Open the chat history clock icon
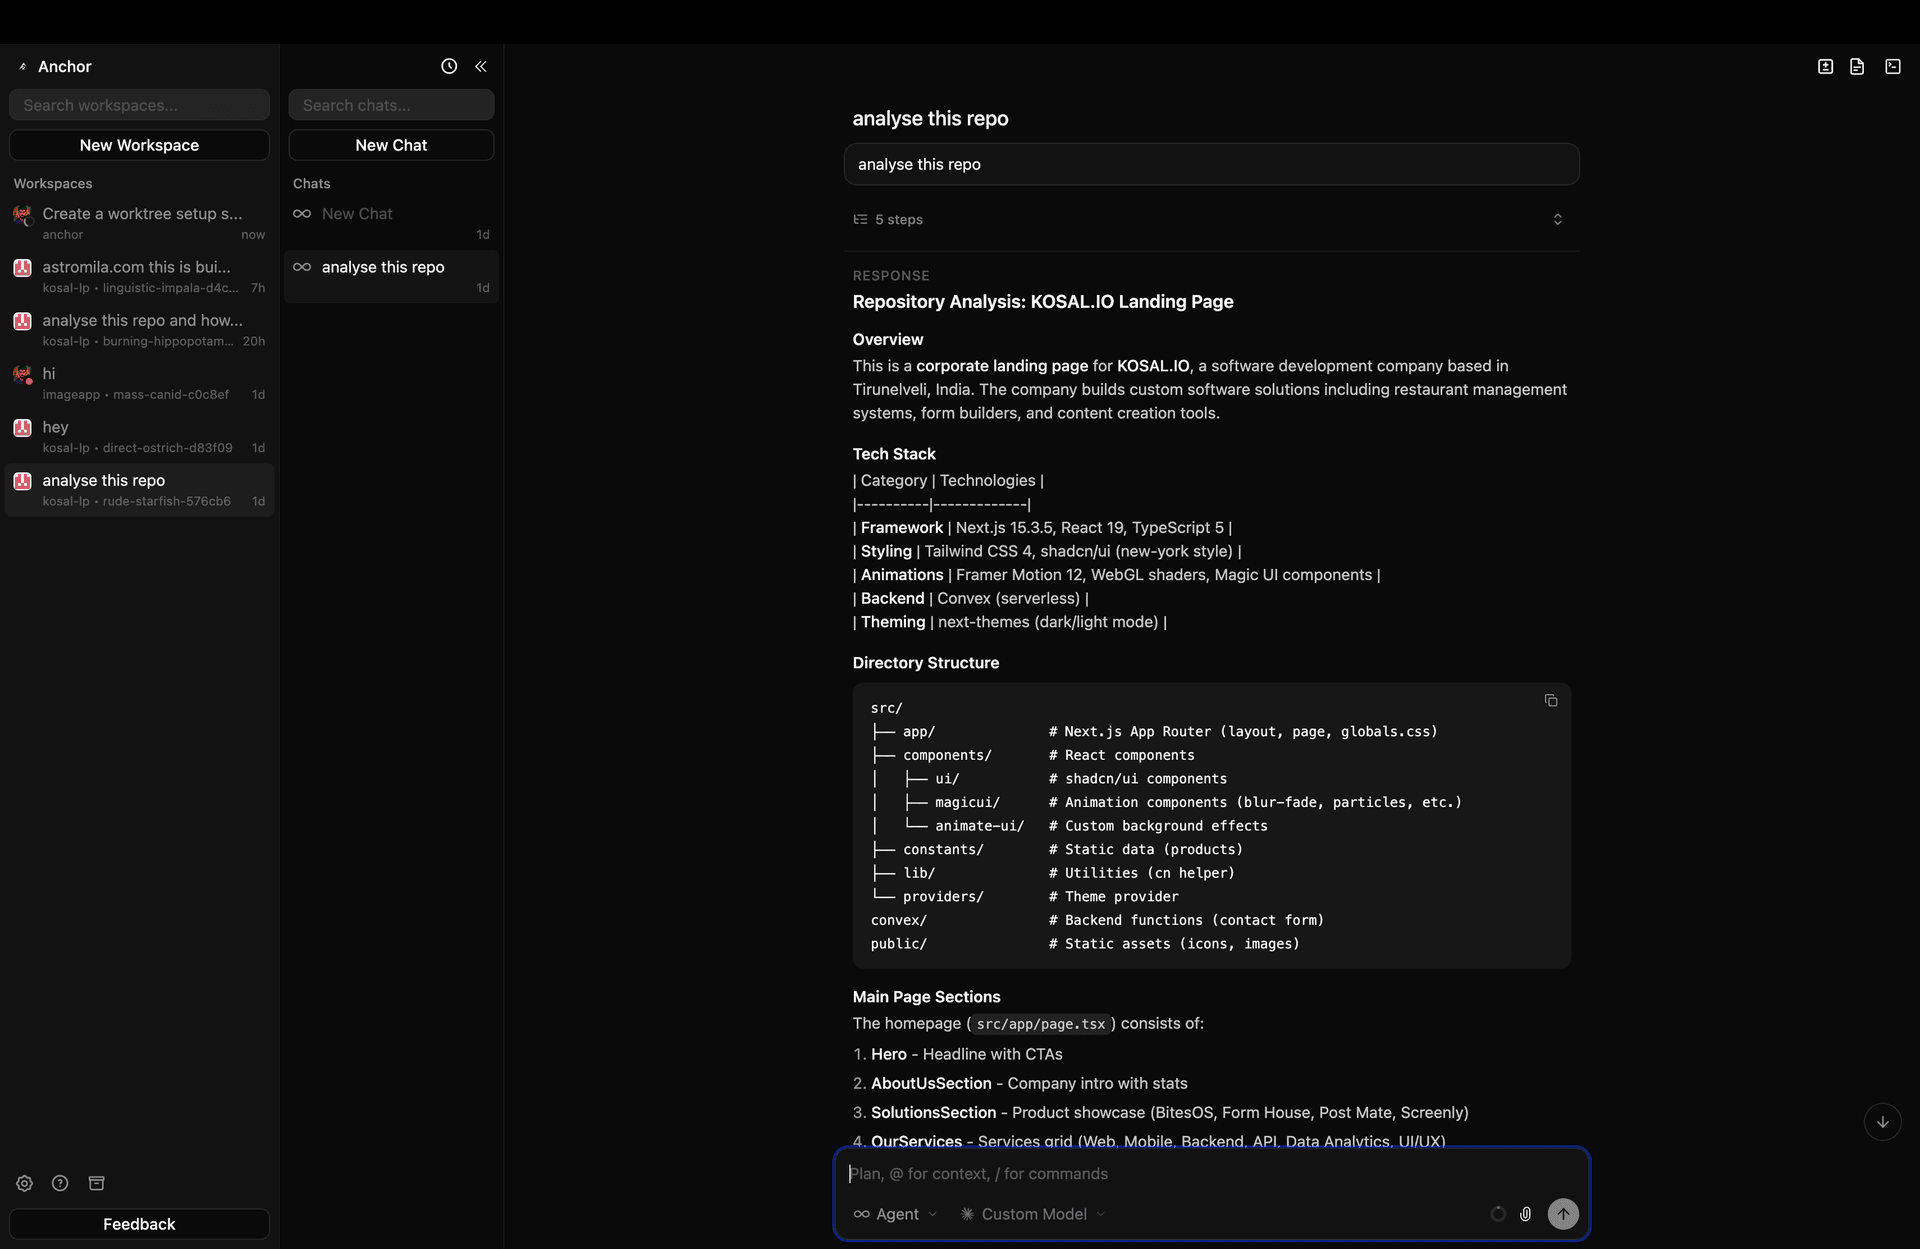Screen dimensions: 1920x1249 449,66
